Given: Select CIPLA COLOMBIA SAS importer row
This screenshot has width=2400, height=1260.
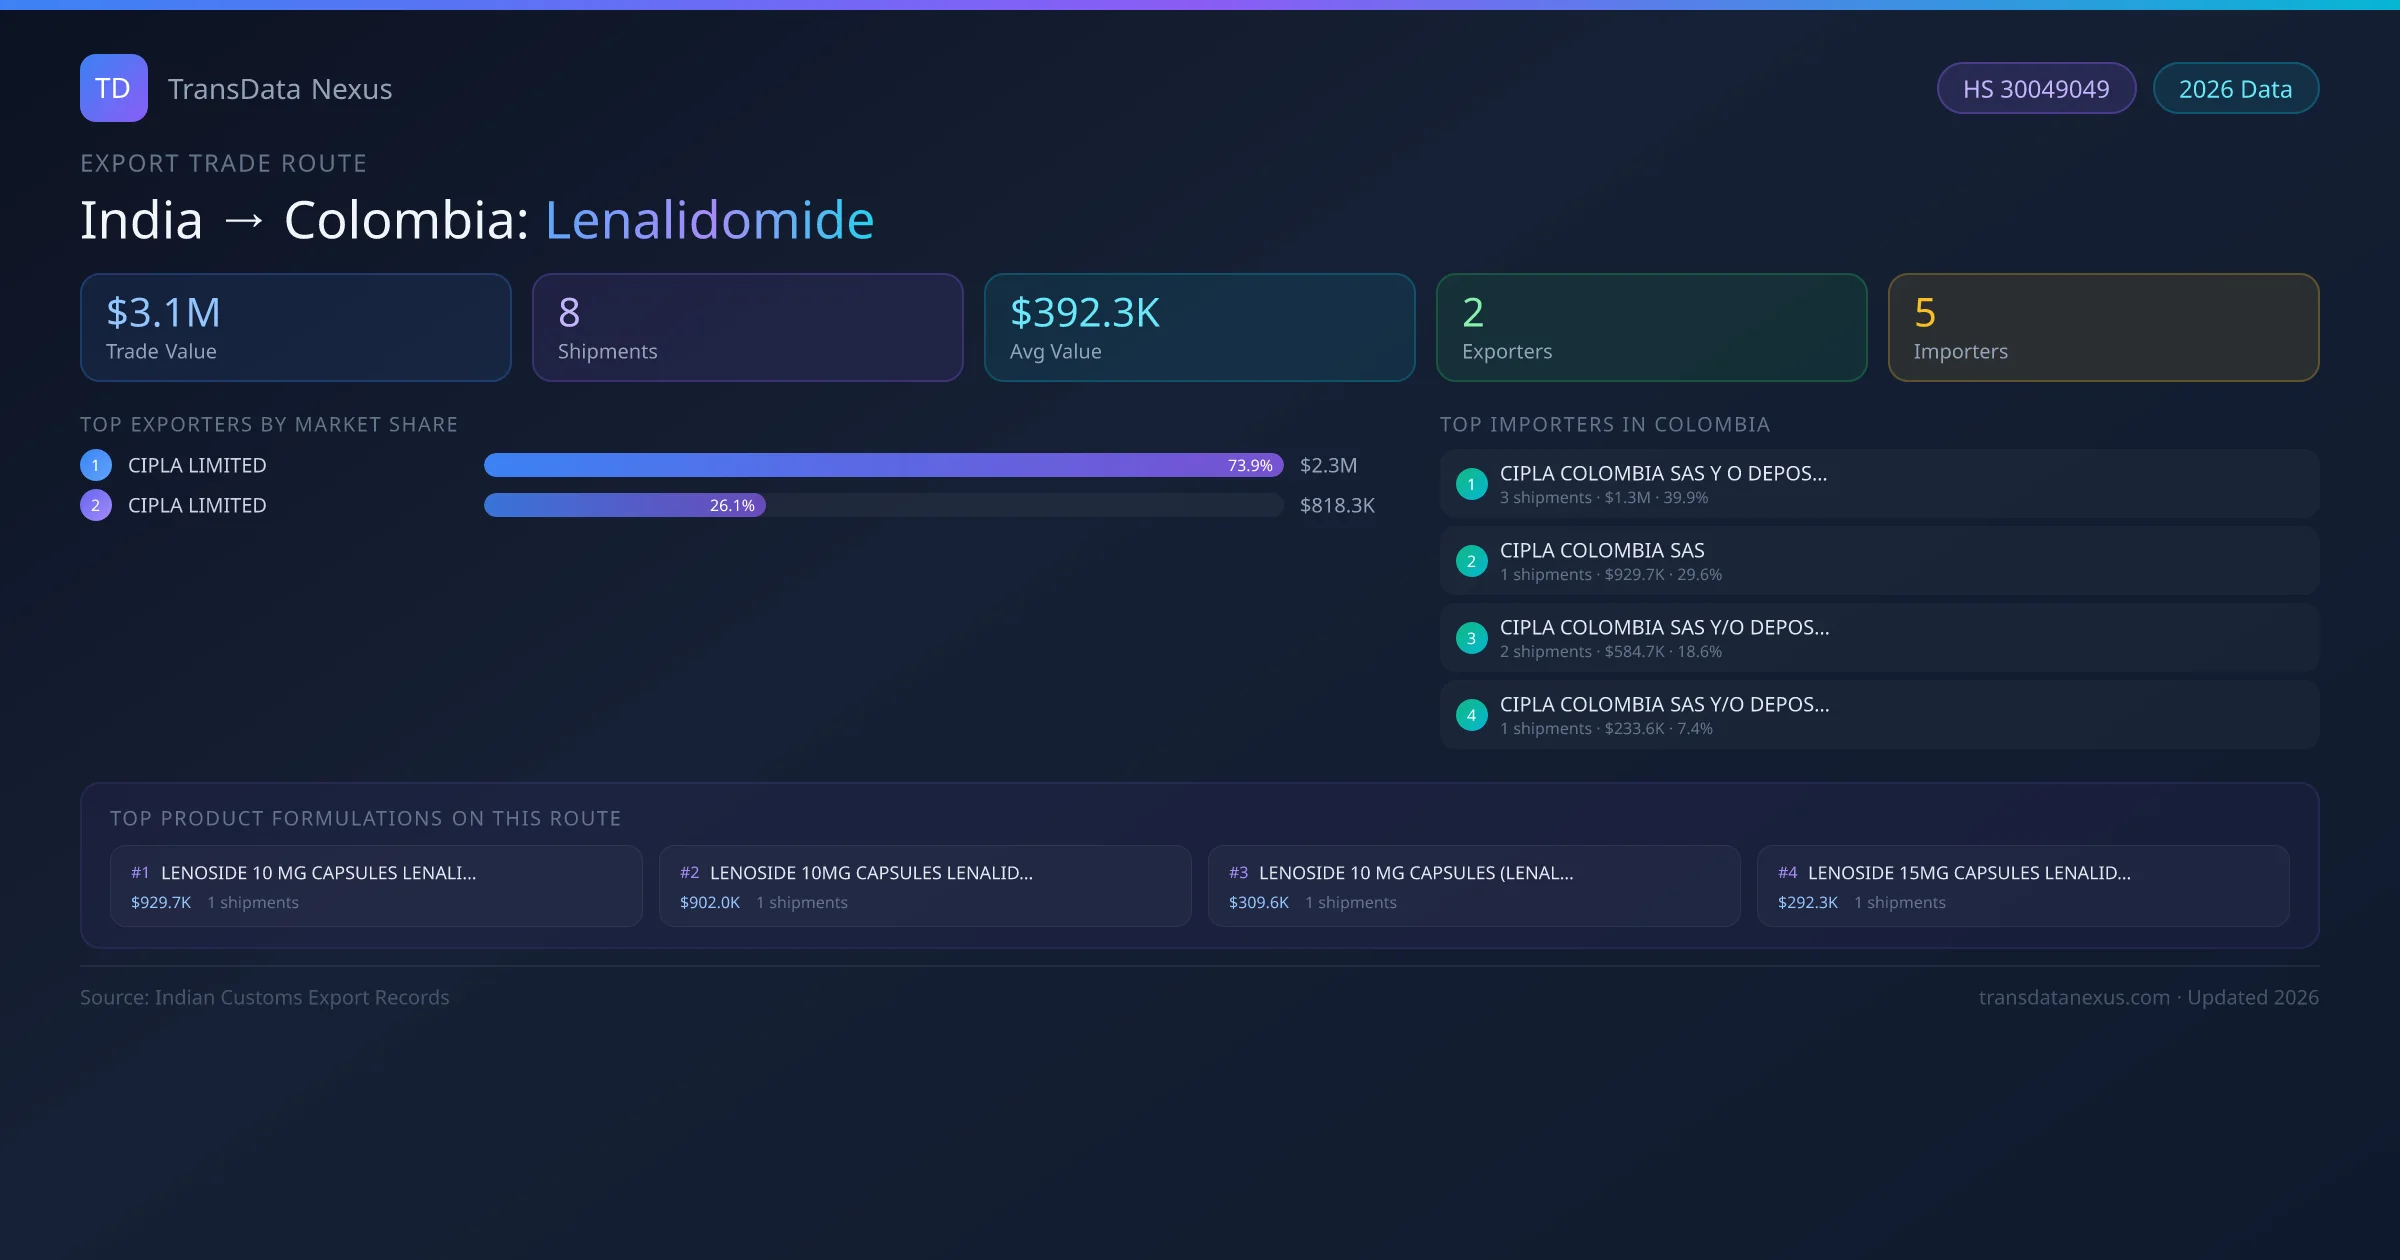Looking at the screenshot, I should point(1878,561).
